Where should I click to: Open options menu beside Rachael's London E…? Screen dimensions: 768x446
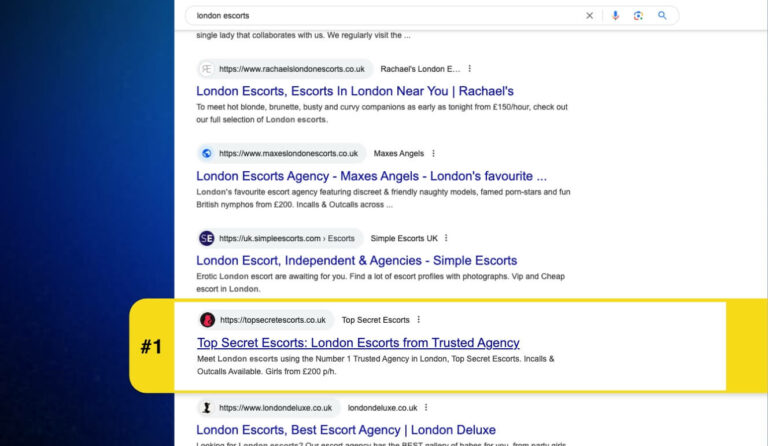(x=469, y=69)
